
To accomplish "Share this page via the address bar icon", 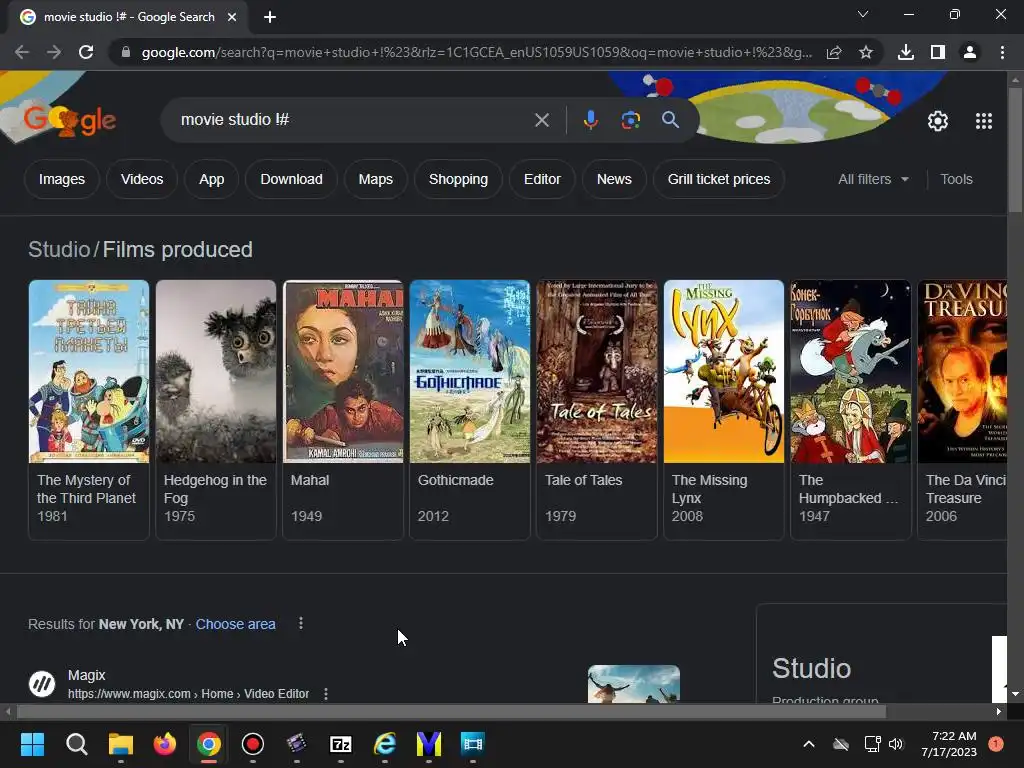I will coord(834,52).
